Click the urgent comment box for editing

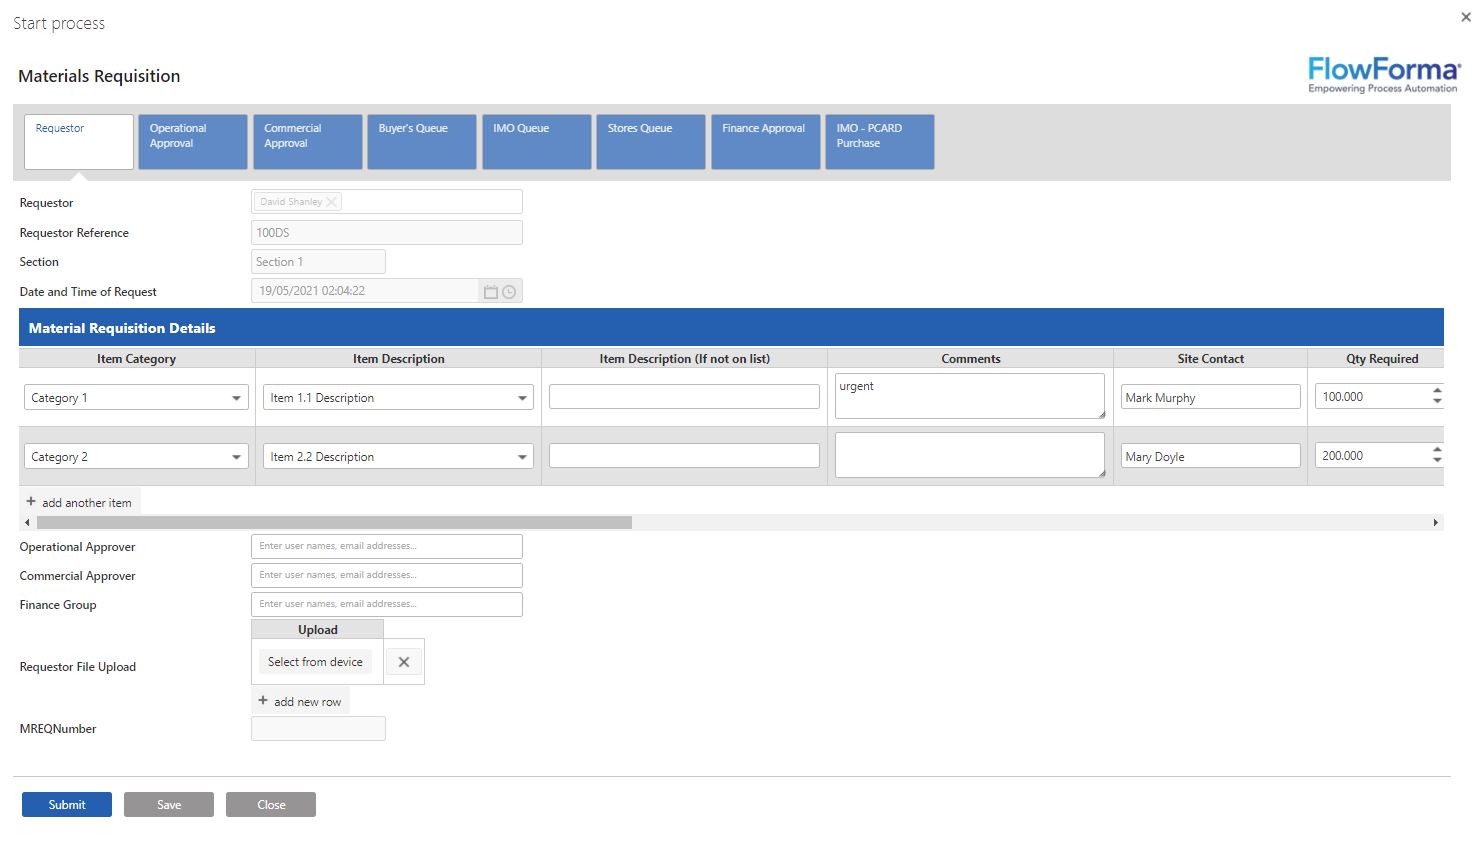pyautogui.click(x=969, y=394)
